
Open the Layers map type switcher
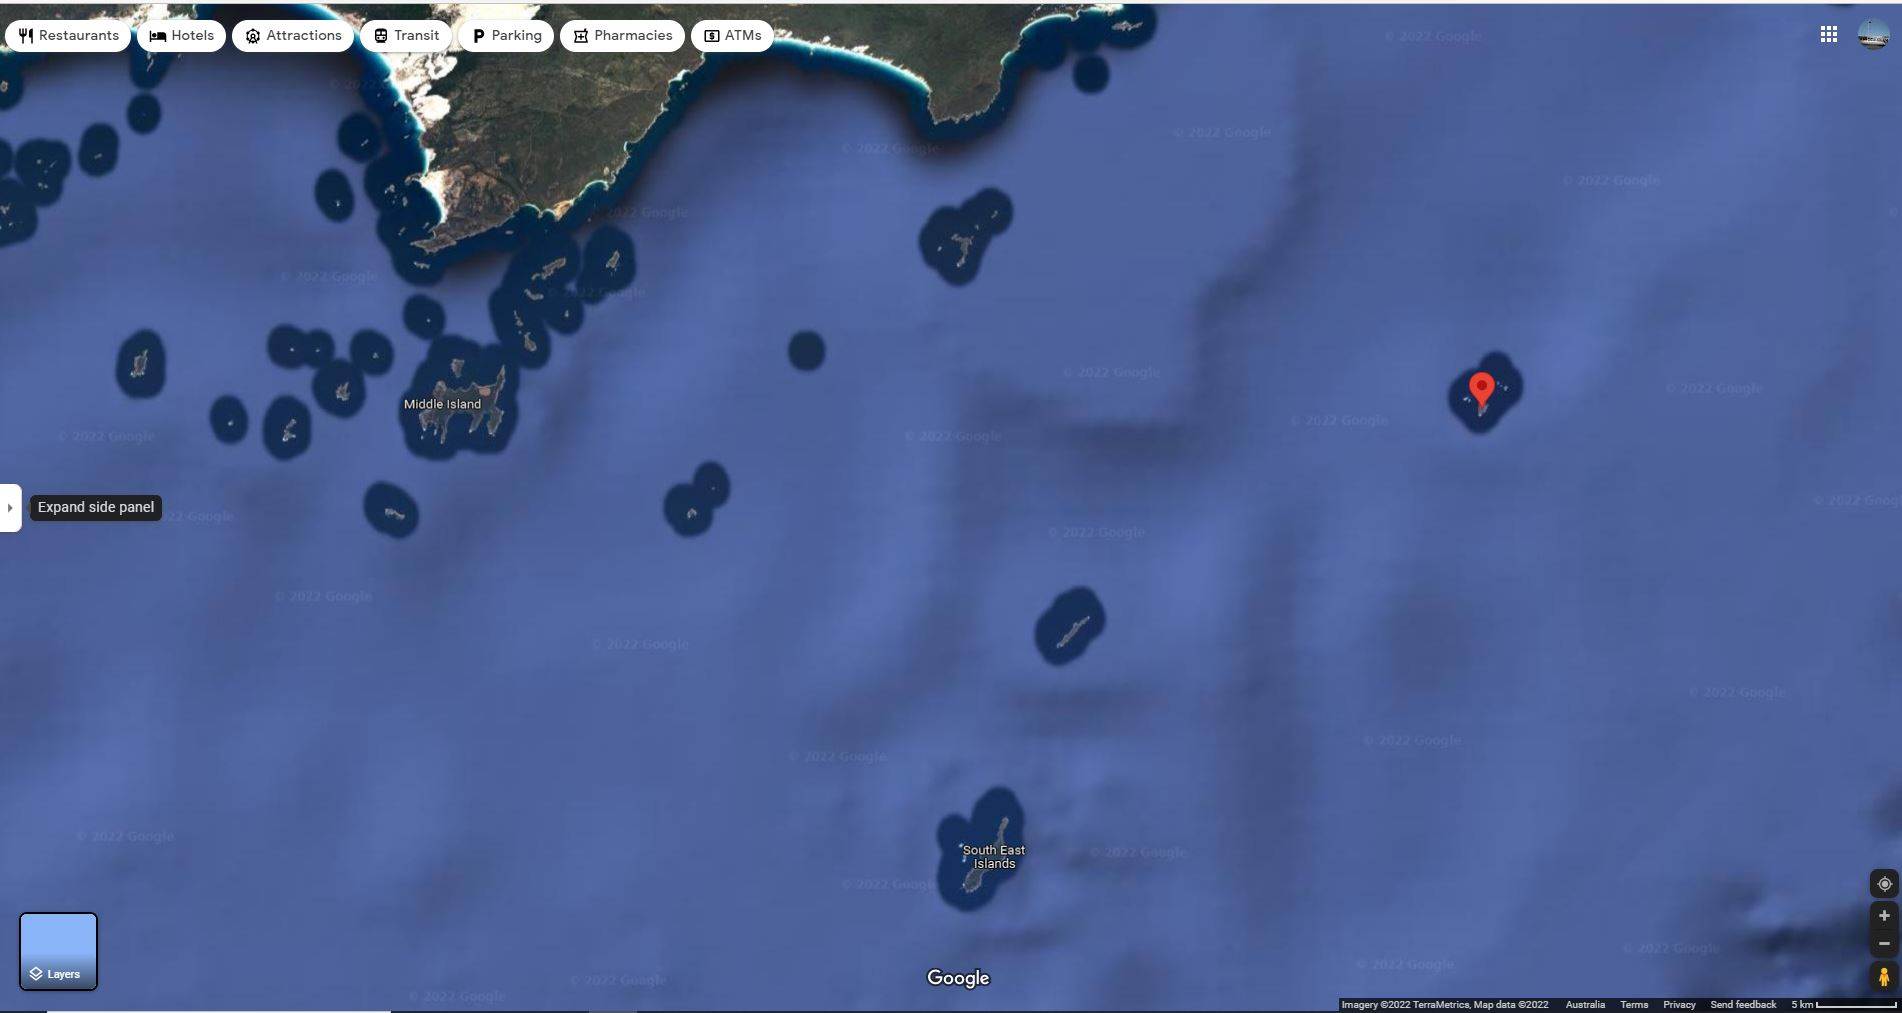coord(59,951)
